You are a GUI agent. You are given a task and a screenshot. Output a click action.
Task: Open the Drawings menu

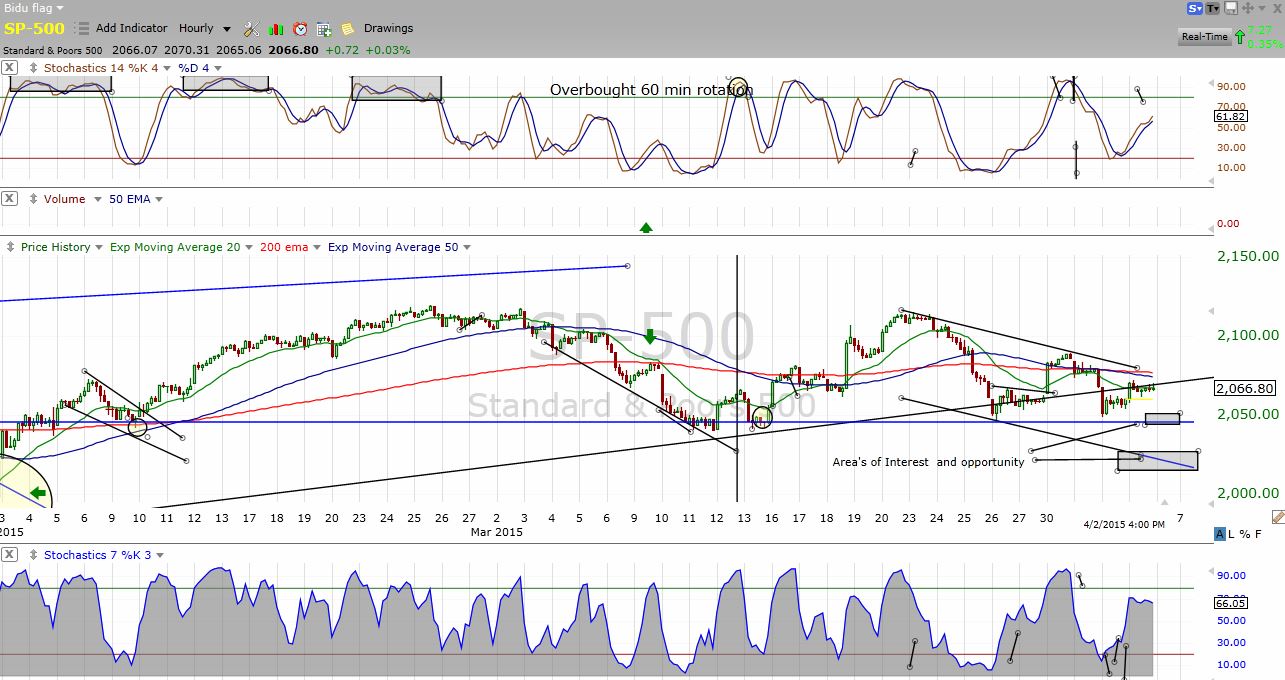(388, 29)
